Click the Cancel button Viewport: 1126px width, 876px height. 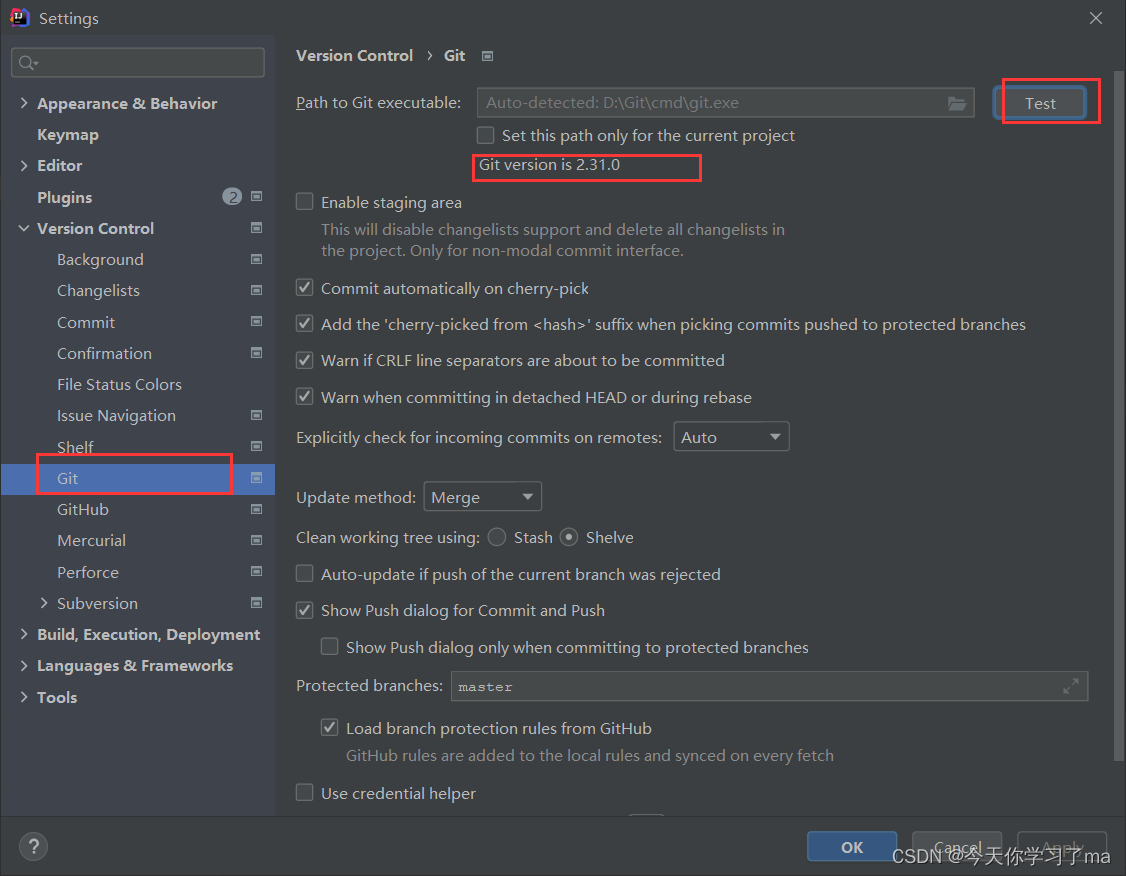957,847
